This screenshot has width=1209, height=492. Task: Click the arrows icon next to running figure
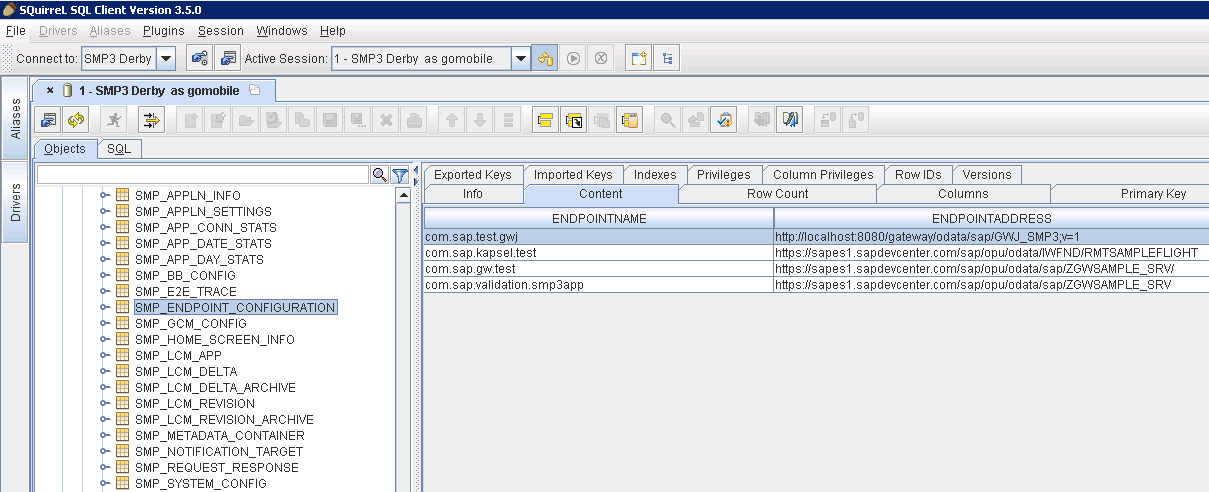[151, 120]
